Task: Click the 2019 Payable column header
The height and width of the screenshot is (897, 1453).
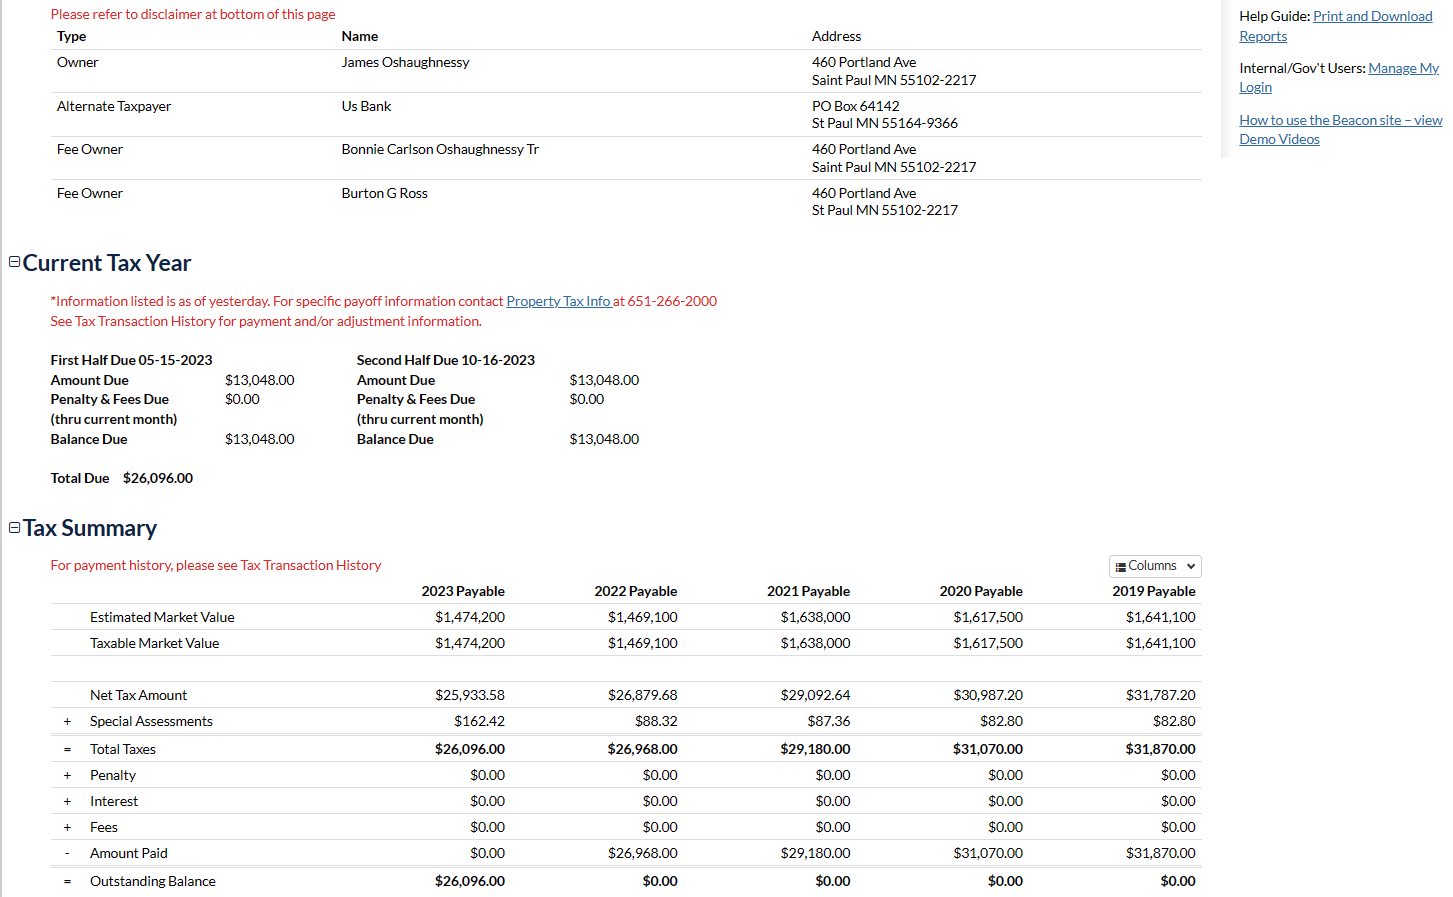Action: [1153, 591]
